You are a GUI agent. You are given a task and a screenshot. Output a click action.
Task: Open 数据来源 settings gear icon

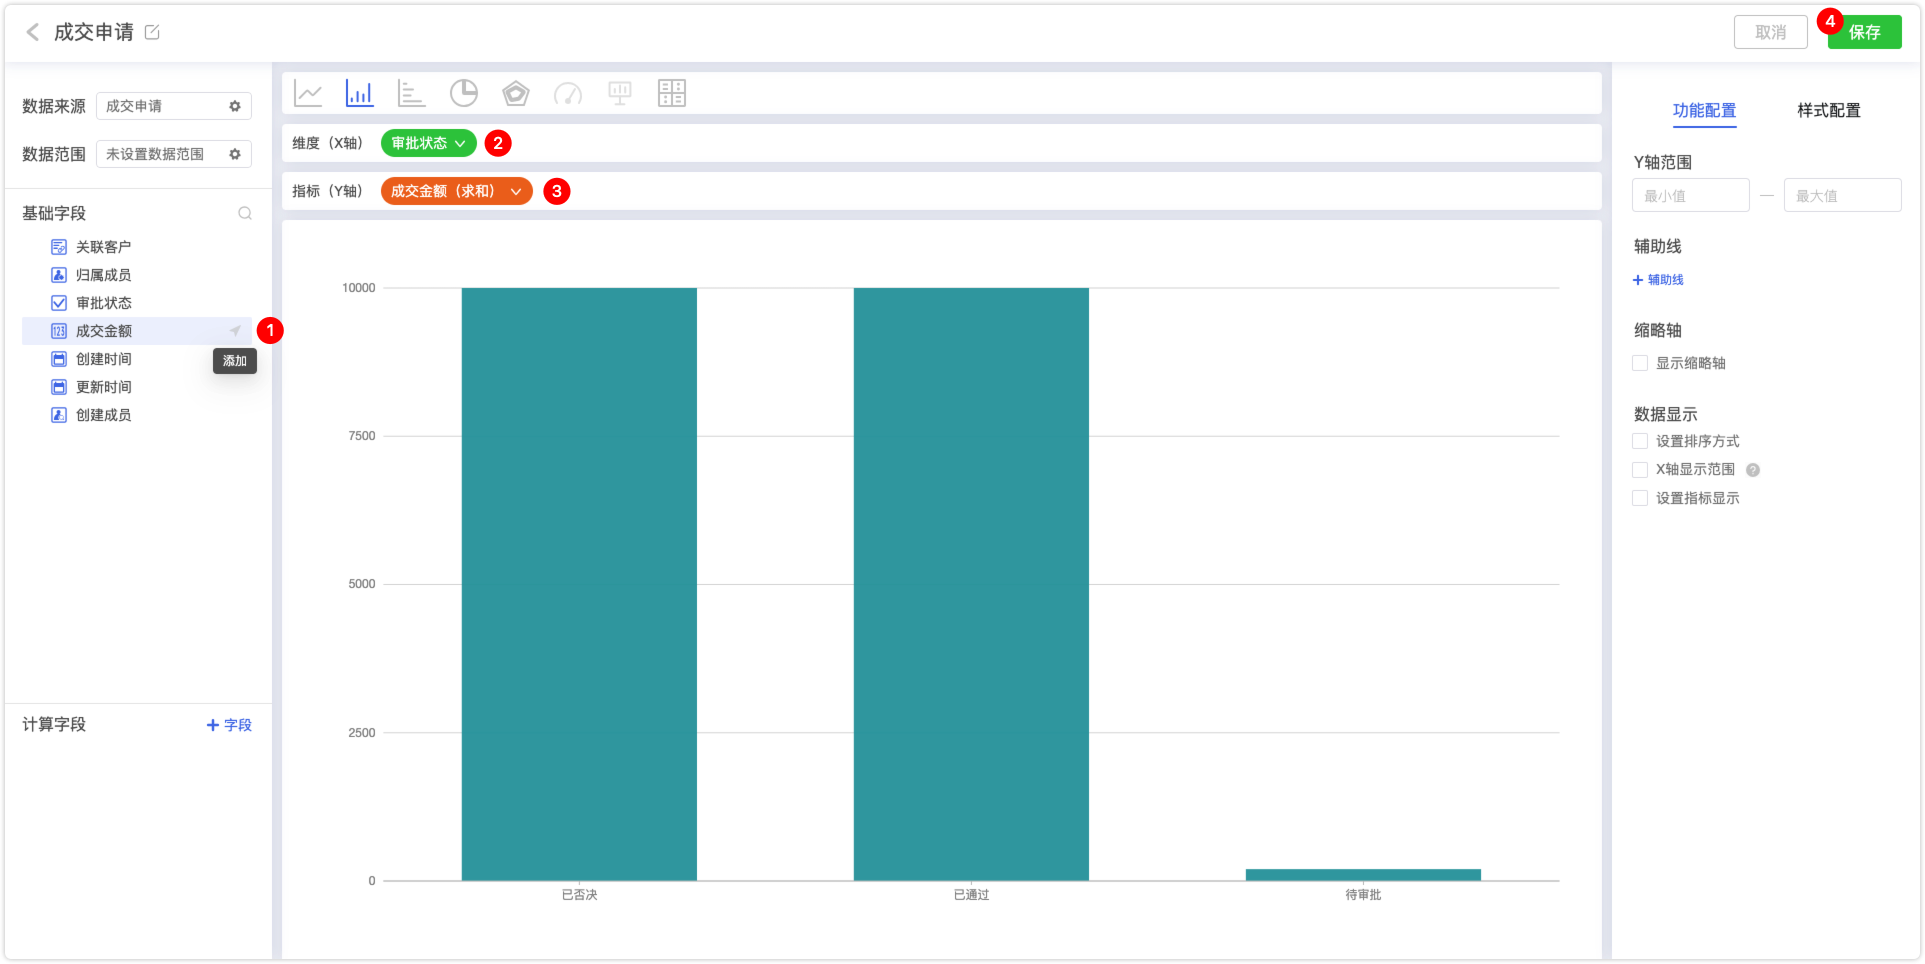[235, 106]
